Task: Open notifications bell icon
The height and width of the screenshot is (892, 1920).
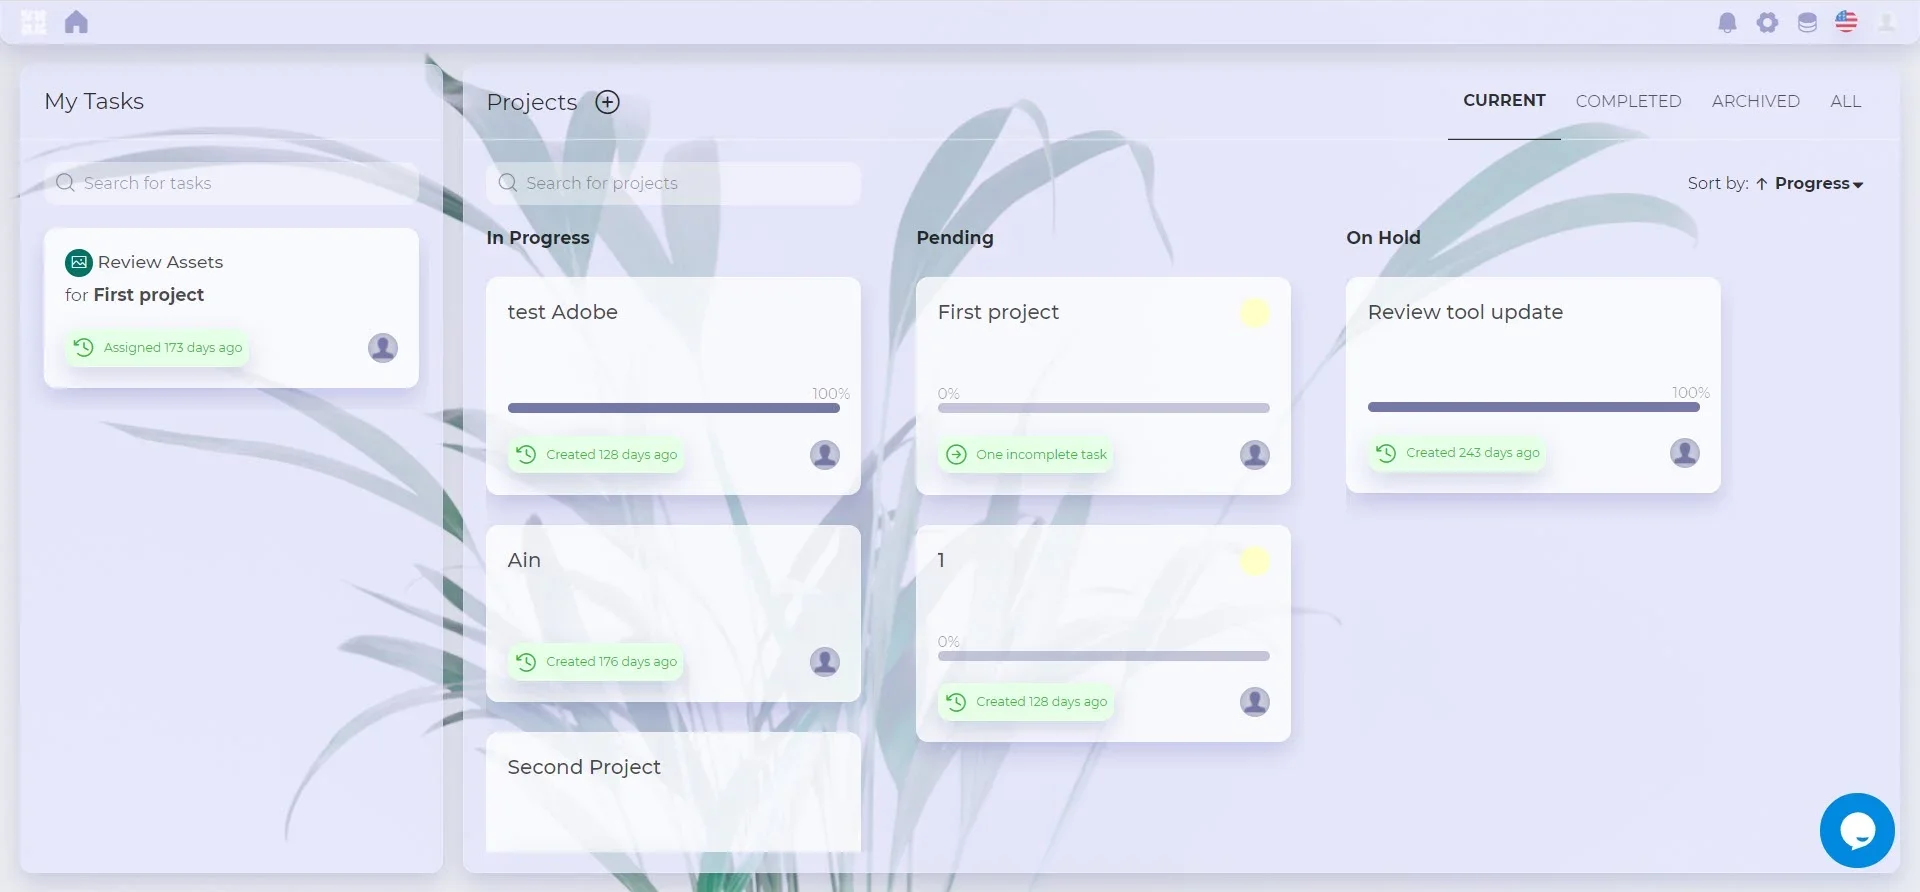Action: pyautogui.click(x=1727, y=22)
